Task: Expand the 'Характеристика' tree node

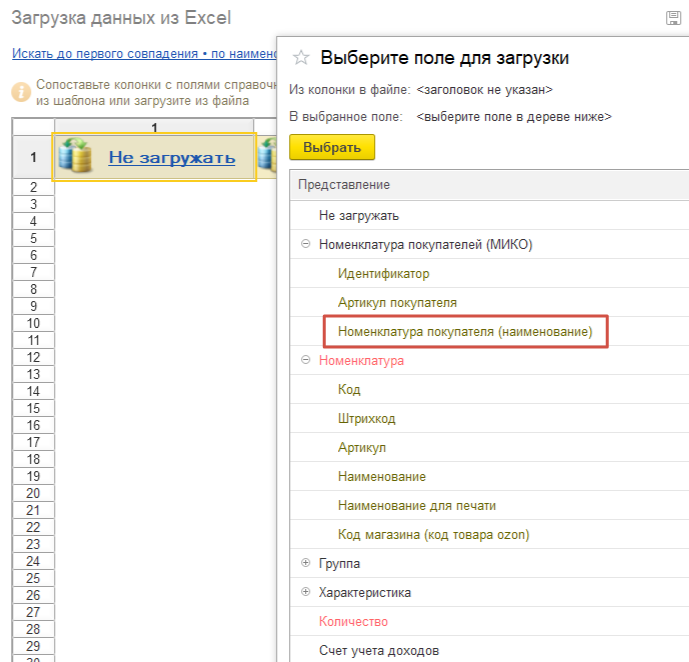Action: (x=305, y=592)
